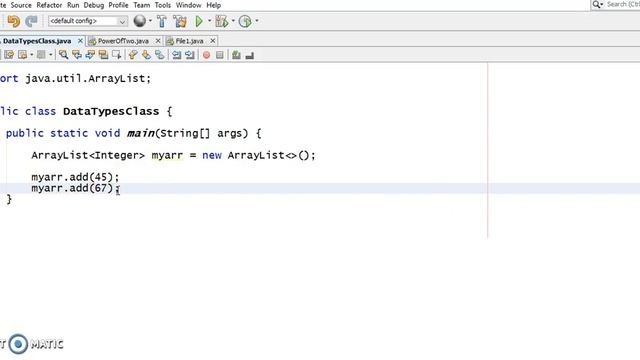Click the Last Edit icon in editor toolbar

[x=9, y=55]
